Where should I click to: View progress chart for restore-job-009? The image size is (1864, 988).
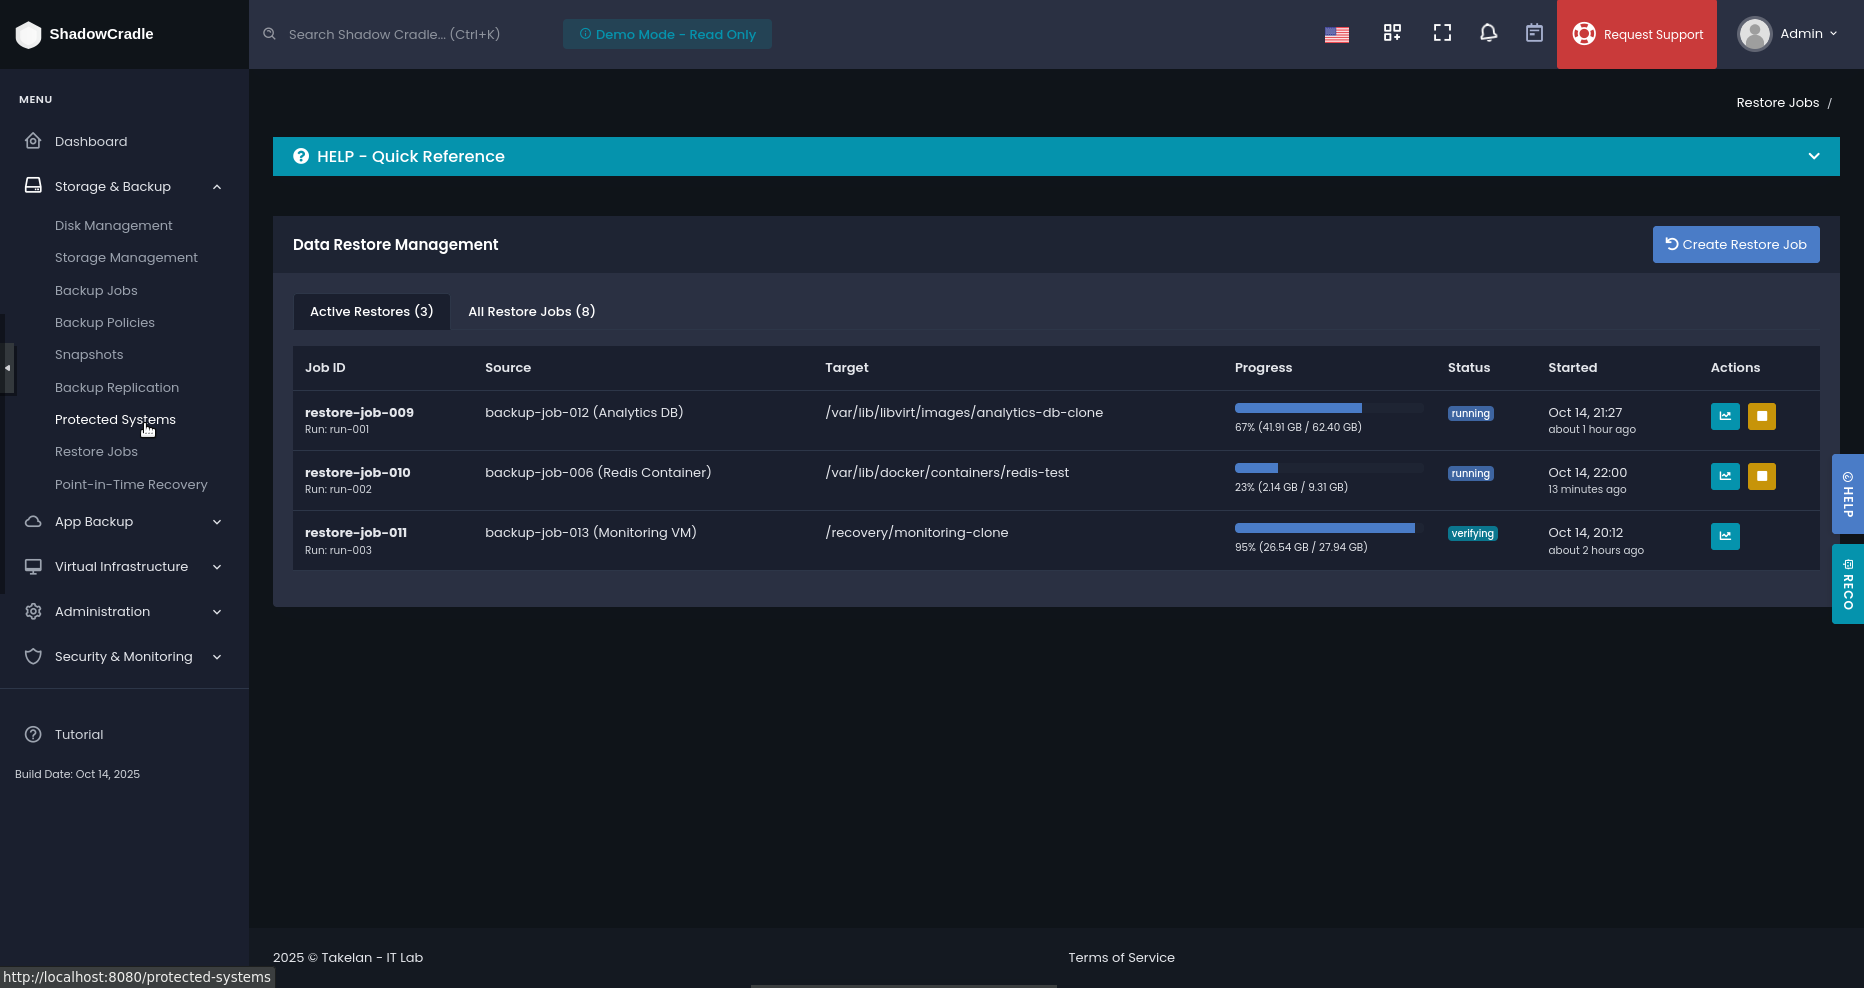click(x=1725, y=416)
